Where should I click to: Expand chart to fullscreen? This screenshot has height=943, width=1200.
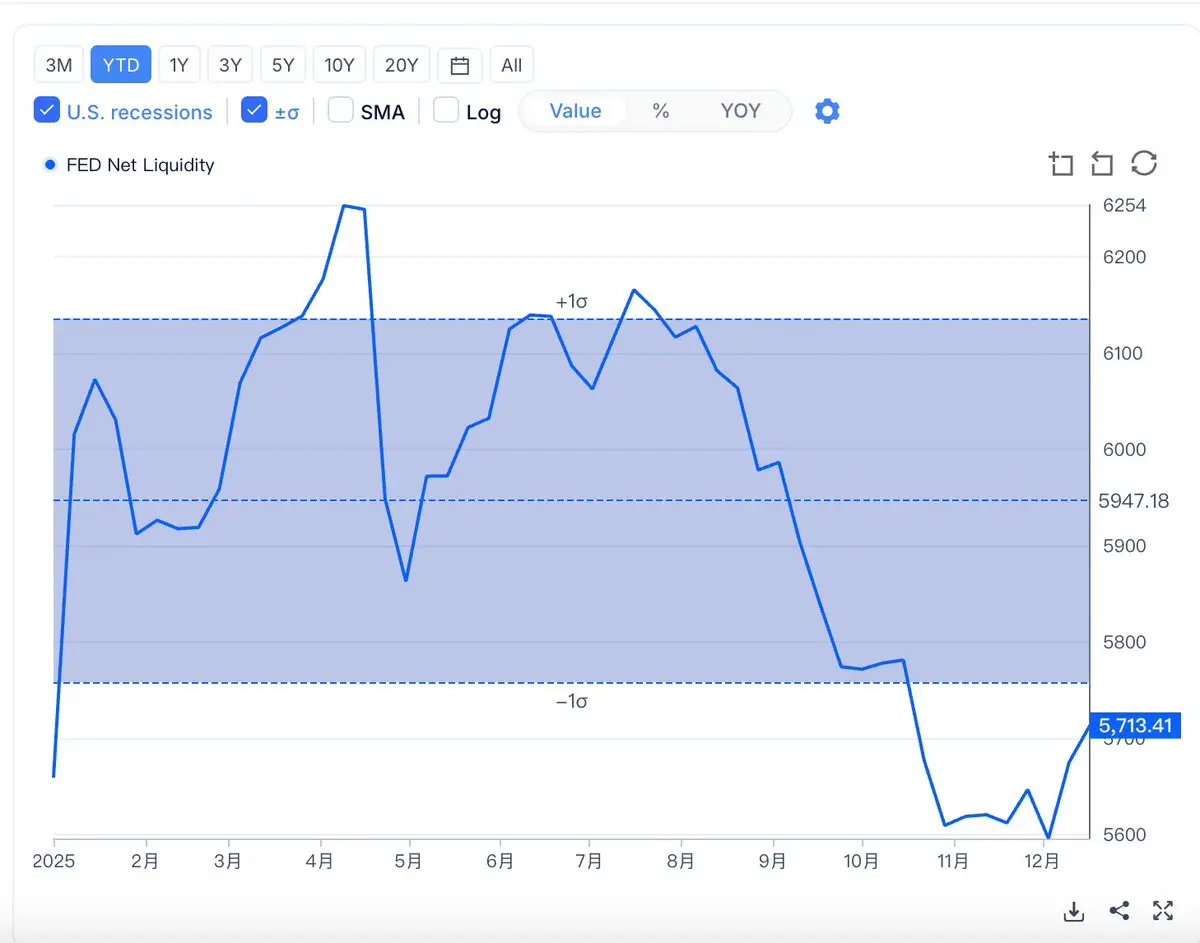[x=1162, y=911]
